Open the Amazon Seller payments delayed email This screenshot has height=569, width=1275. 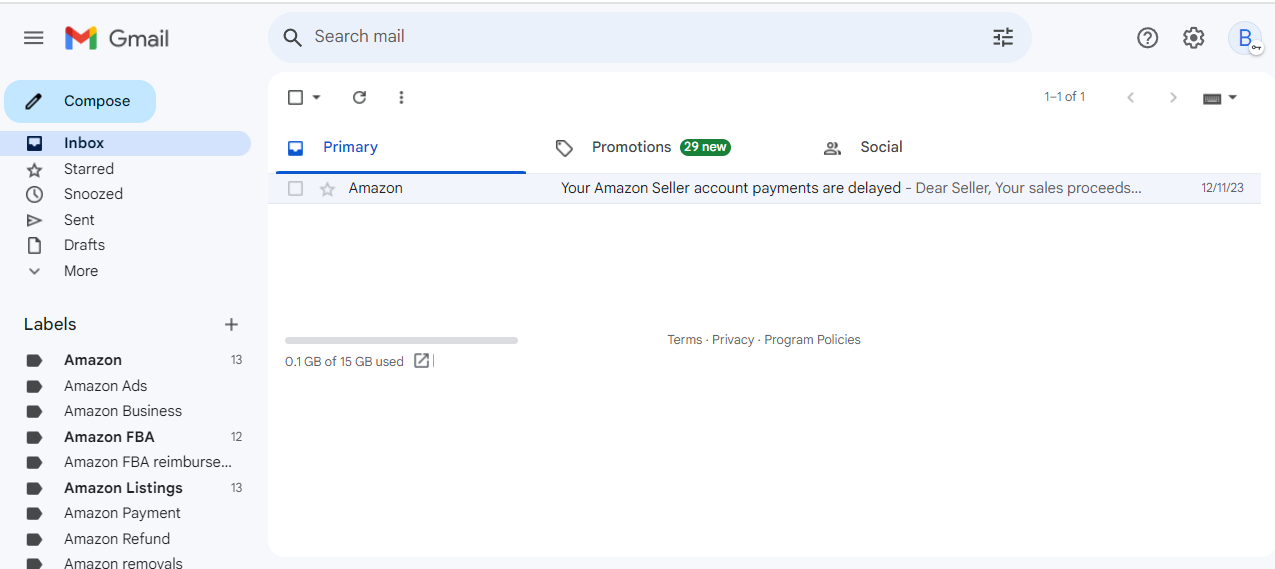coord(764,188)
